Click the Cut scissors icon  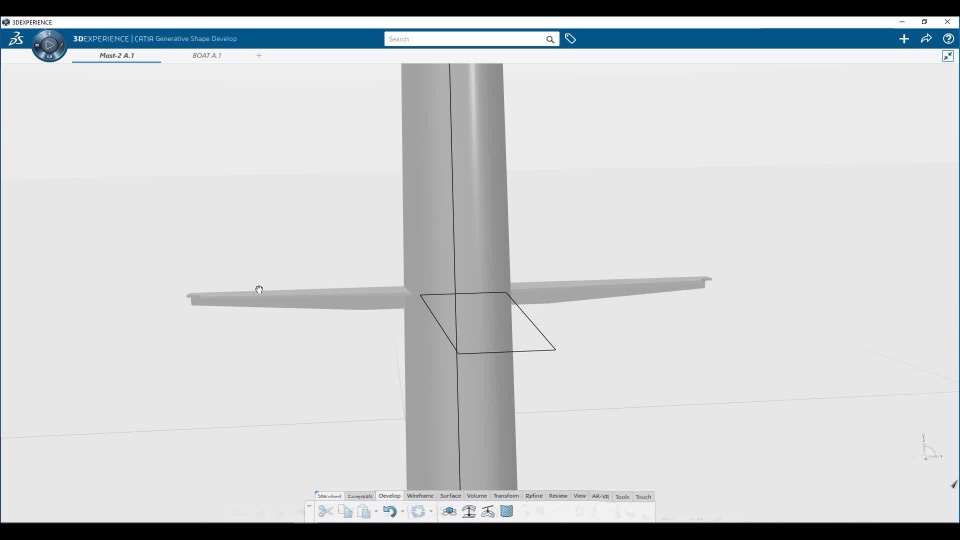click(326, 511)
